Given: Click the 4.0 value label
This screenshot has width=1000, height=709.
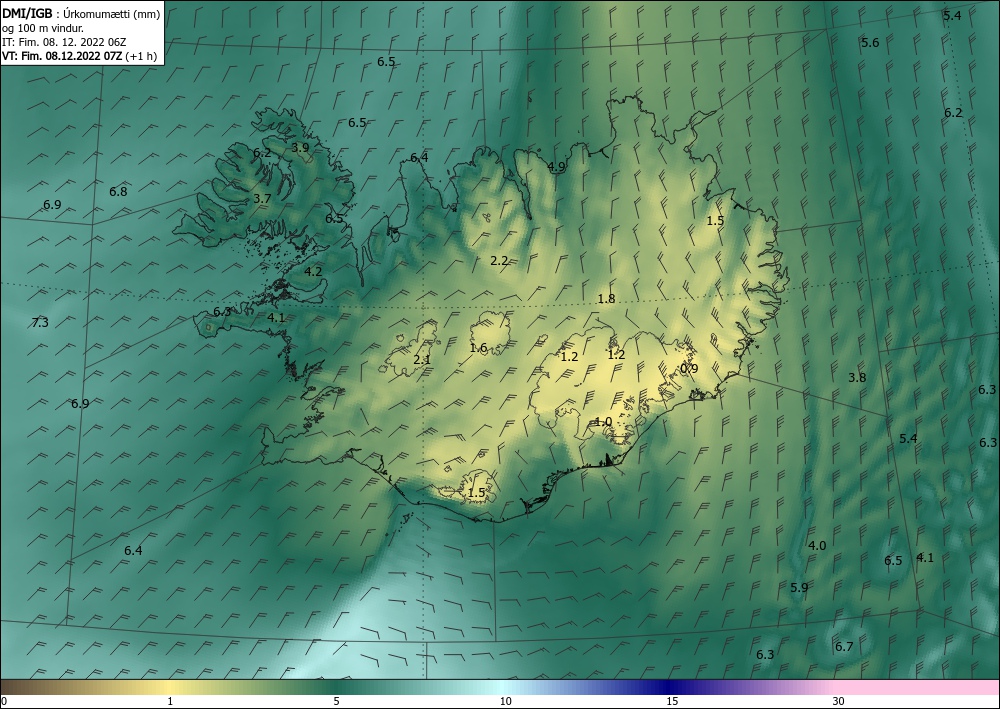Looking at the screenshot, I should pos(817,546).
